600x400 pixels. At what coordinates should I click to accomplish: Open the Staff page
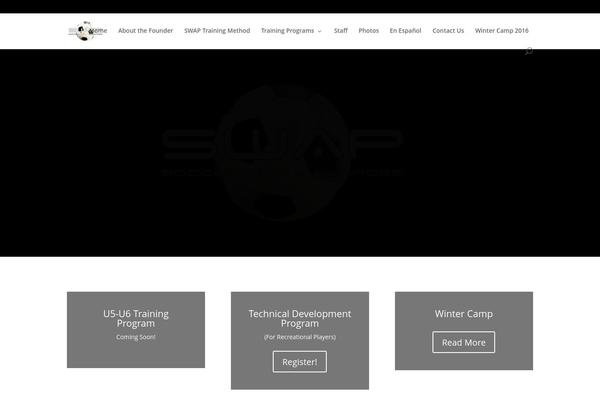tap(341, 31)
